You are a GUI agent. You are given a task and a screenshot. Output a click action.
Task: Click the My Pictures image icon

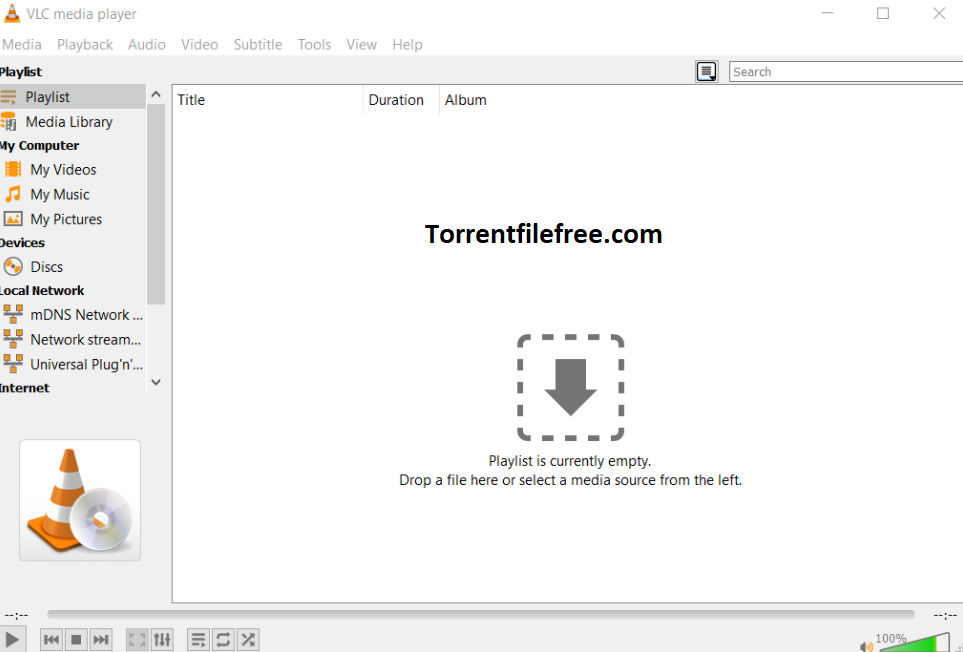tap(13, 219)
